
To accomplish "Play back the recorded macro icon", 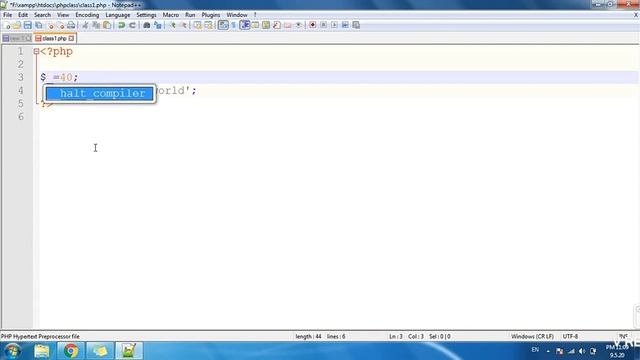I will (x=334, y=25).
